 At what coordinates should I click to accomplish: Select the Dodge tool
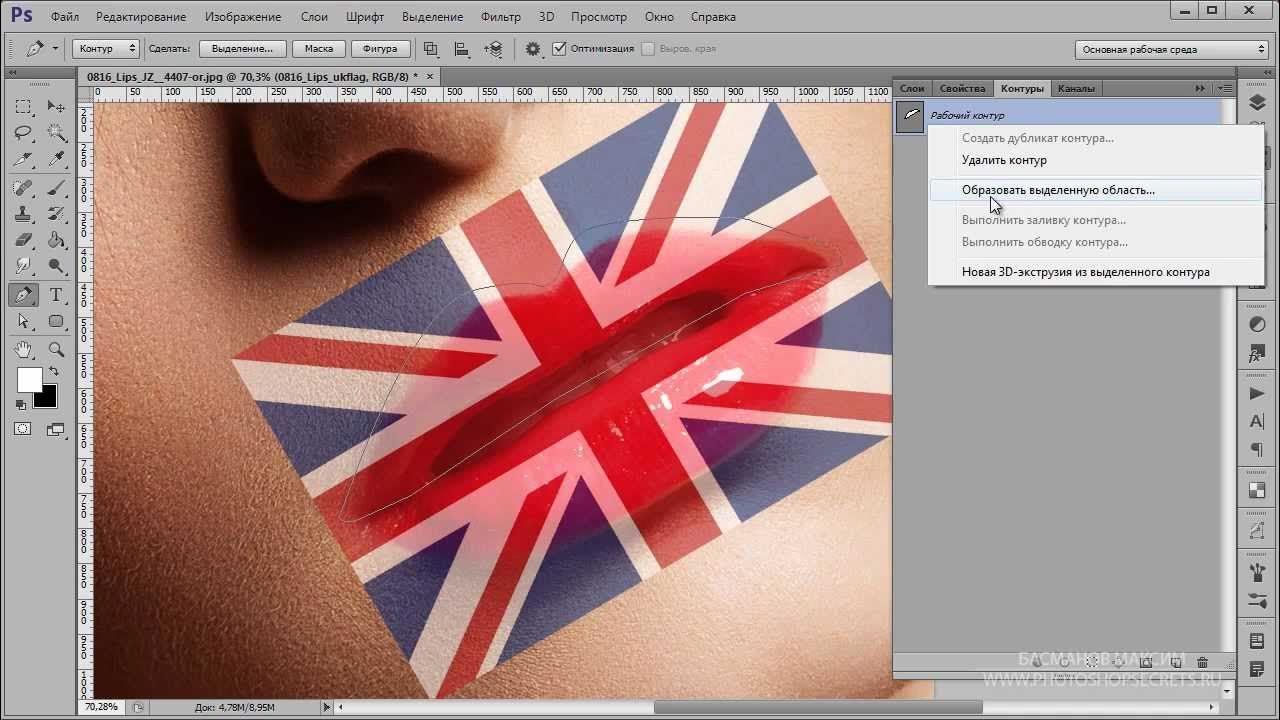[56, 266]
